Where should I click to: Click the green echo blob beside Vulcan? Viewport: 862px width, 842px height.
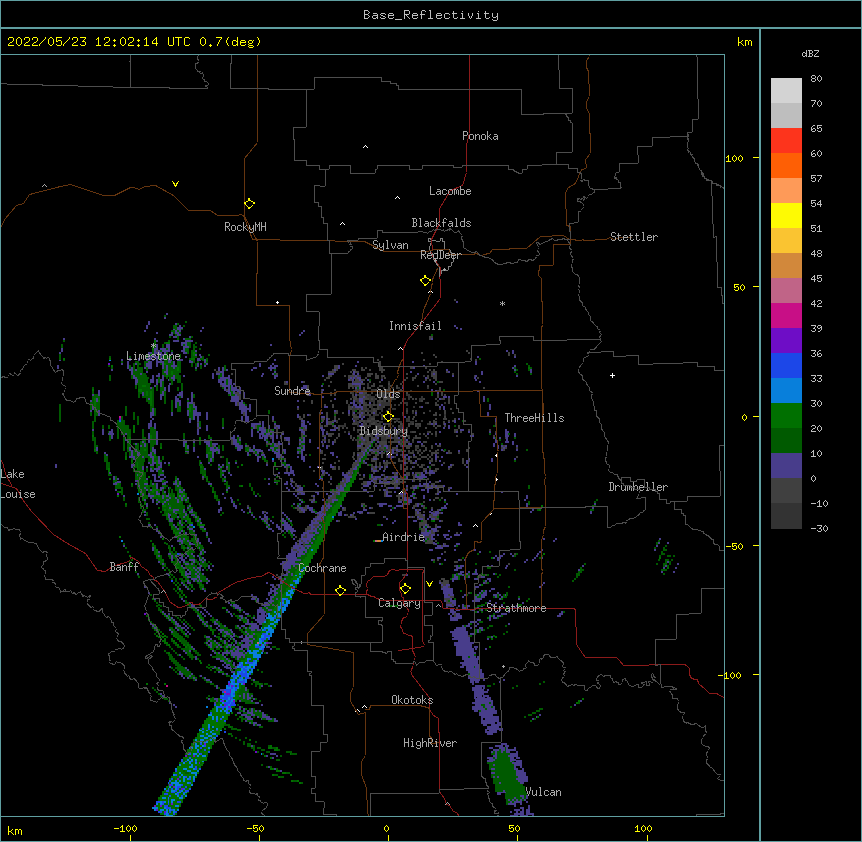506,775
